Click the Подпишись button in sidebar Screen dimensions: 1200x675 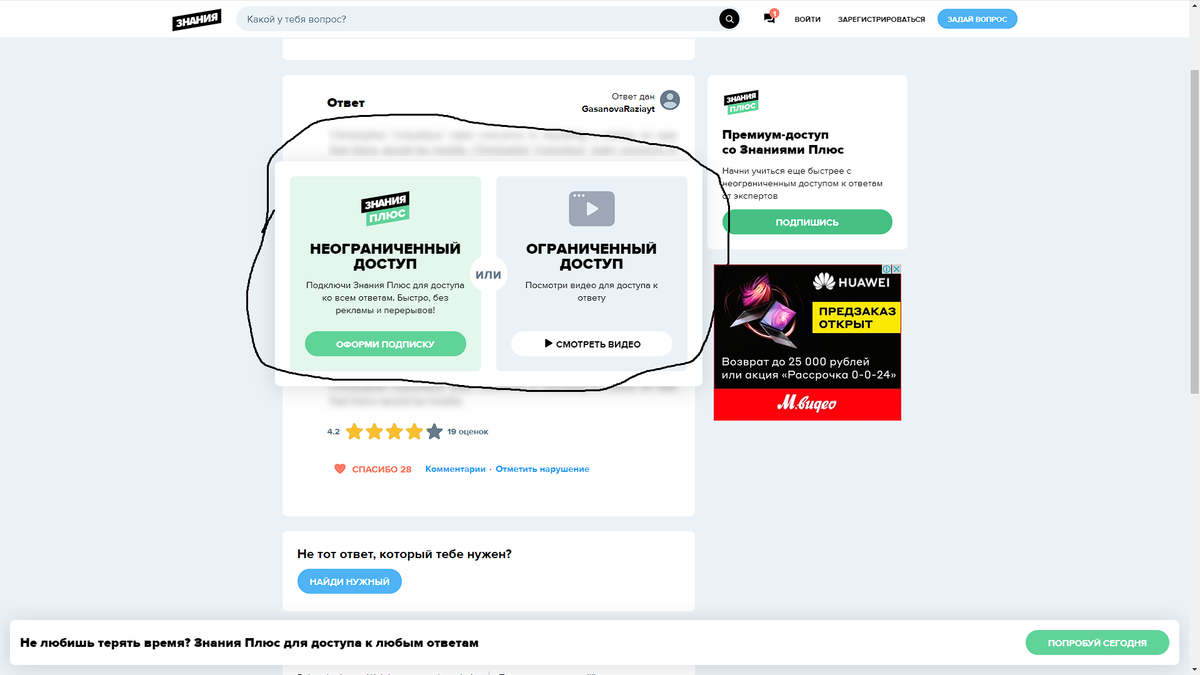coord(807,222)
